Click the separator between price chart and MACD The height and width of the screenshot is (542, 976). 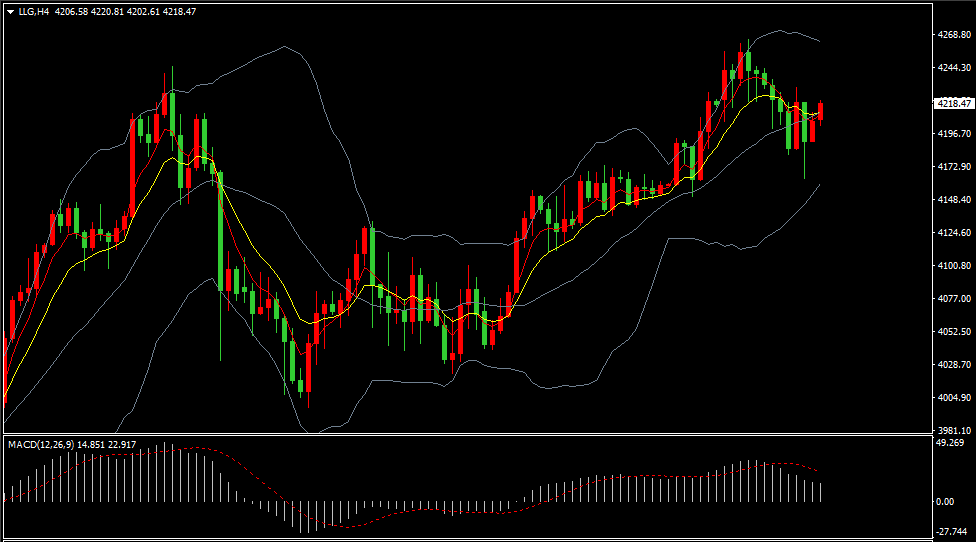(465, 435)
